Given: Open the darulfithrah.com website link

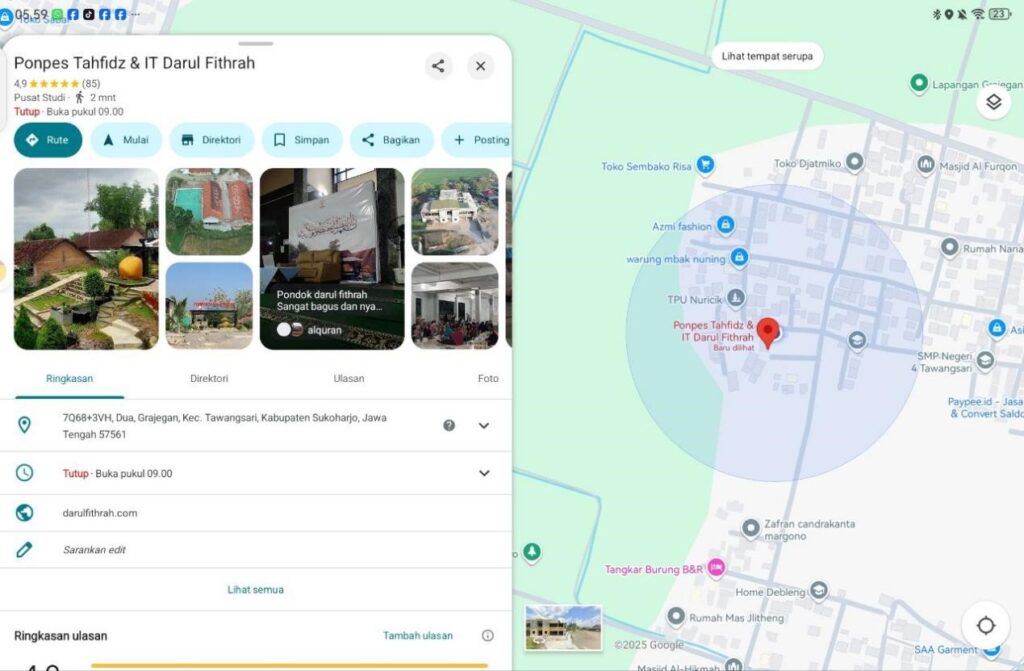Looking at the screenshot, I should point(100,513).
